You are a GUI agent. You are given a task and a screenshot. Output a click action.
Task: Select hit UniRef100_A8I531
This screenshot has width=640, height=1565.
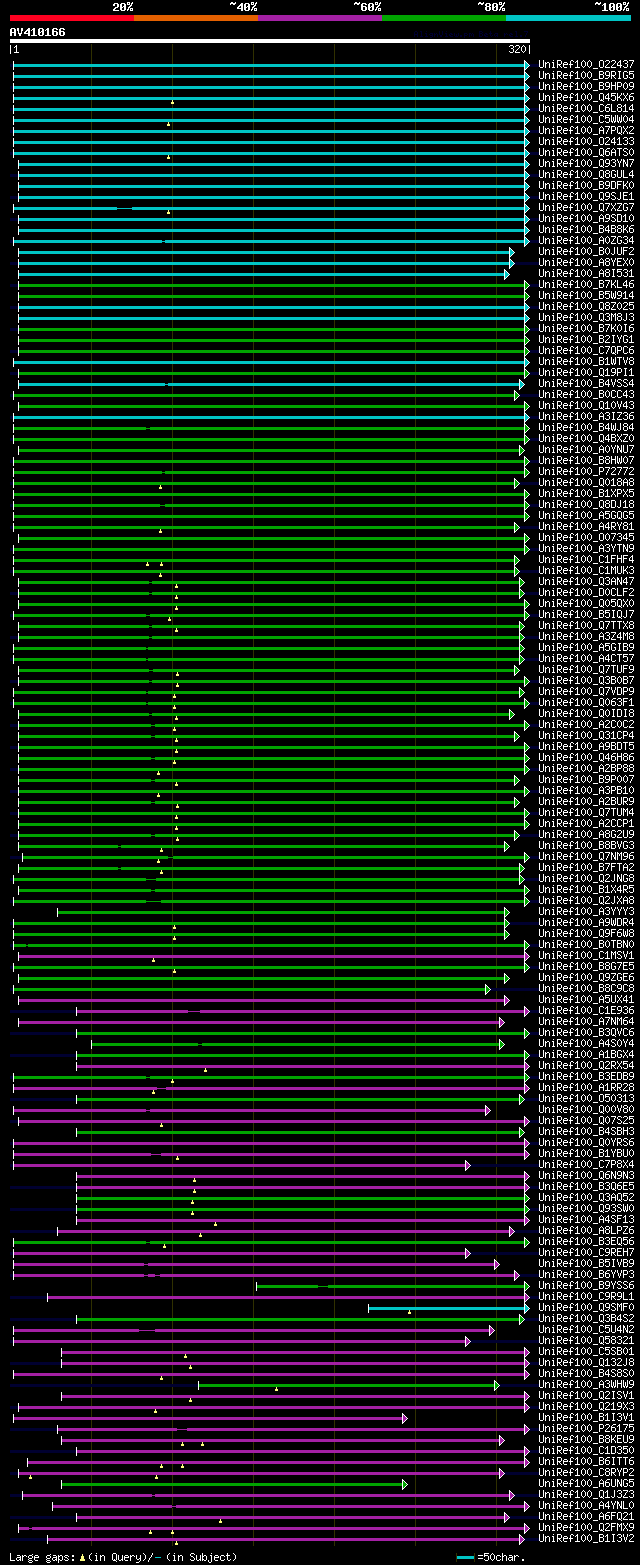point(586,273)
